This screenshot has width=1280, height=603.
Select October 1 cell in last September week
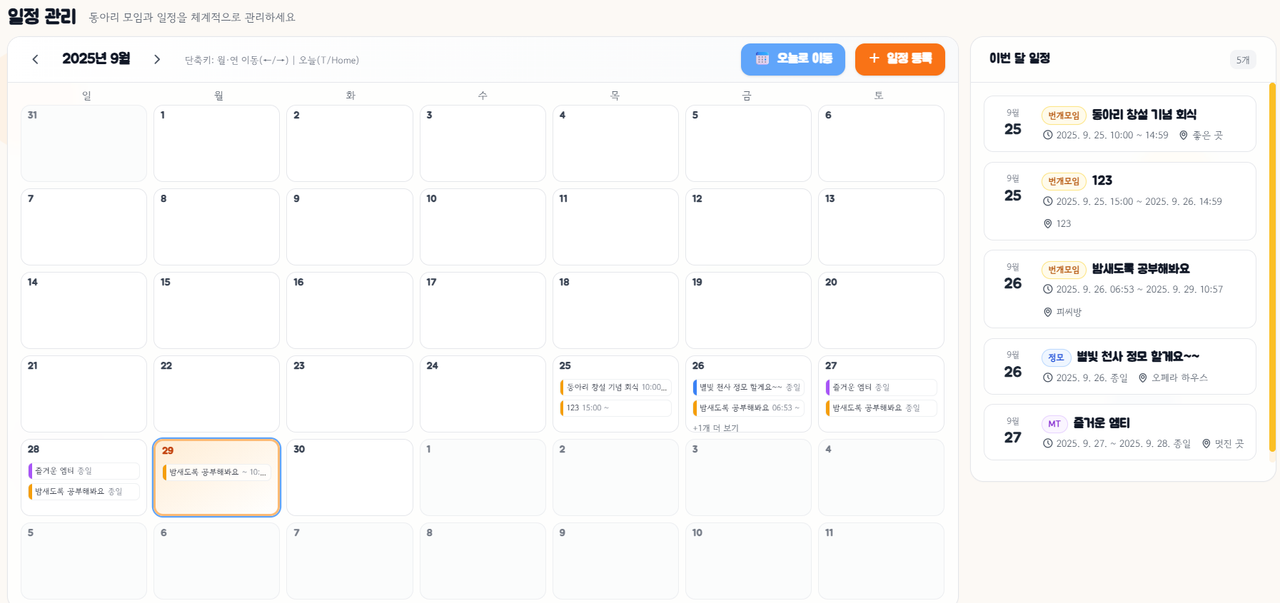[x=483, y=477]
